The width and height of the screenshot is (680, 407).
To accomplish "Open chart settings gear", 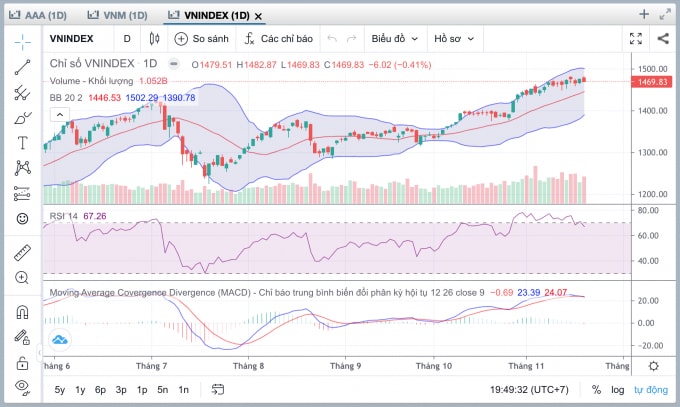I will [654, 366].
